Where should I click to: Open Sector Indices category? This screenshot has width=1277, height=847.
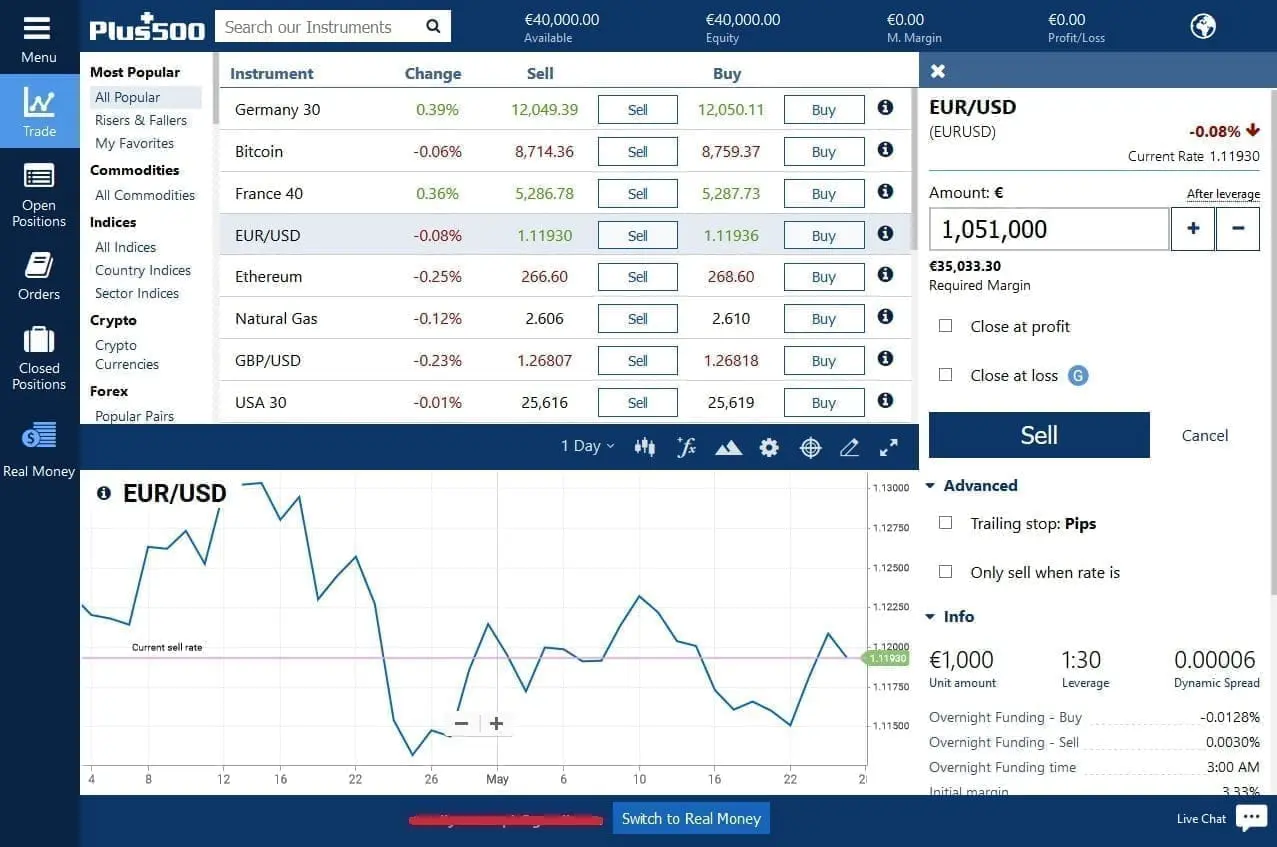137,293
